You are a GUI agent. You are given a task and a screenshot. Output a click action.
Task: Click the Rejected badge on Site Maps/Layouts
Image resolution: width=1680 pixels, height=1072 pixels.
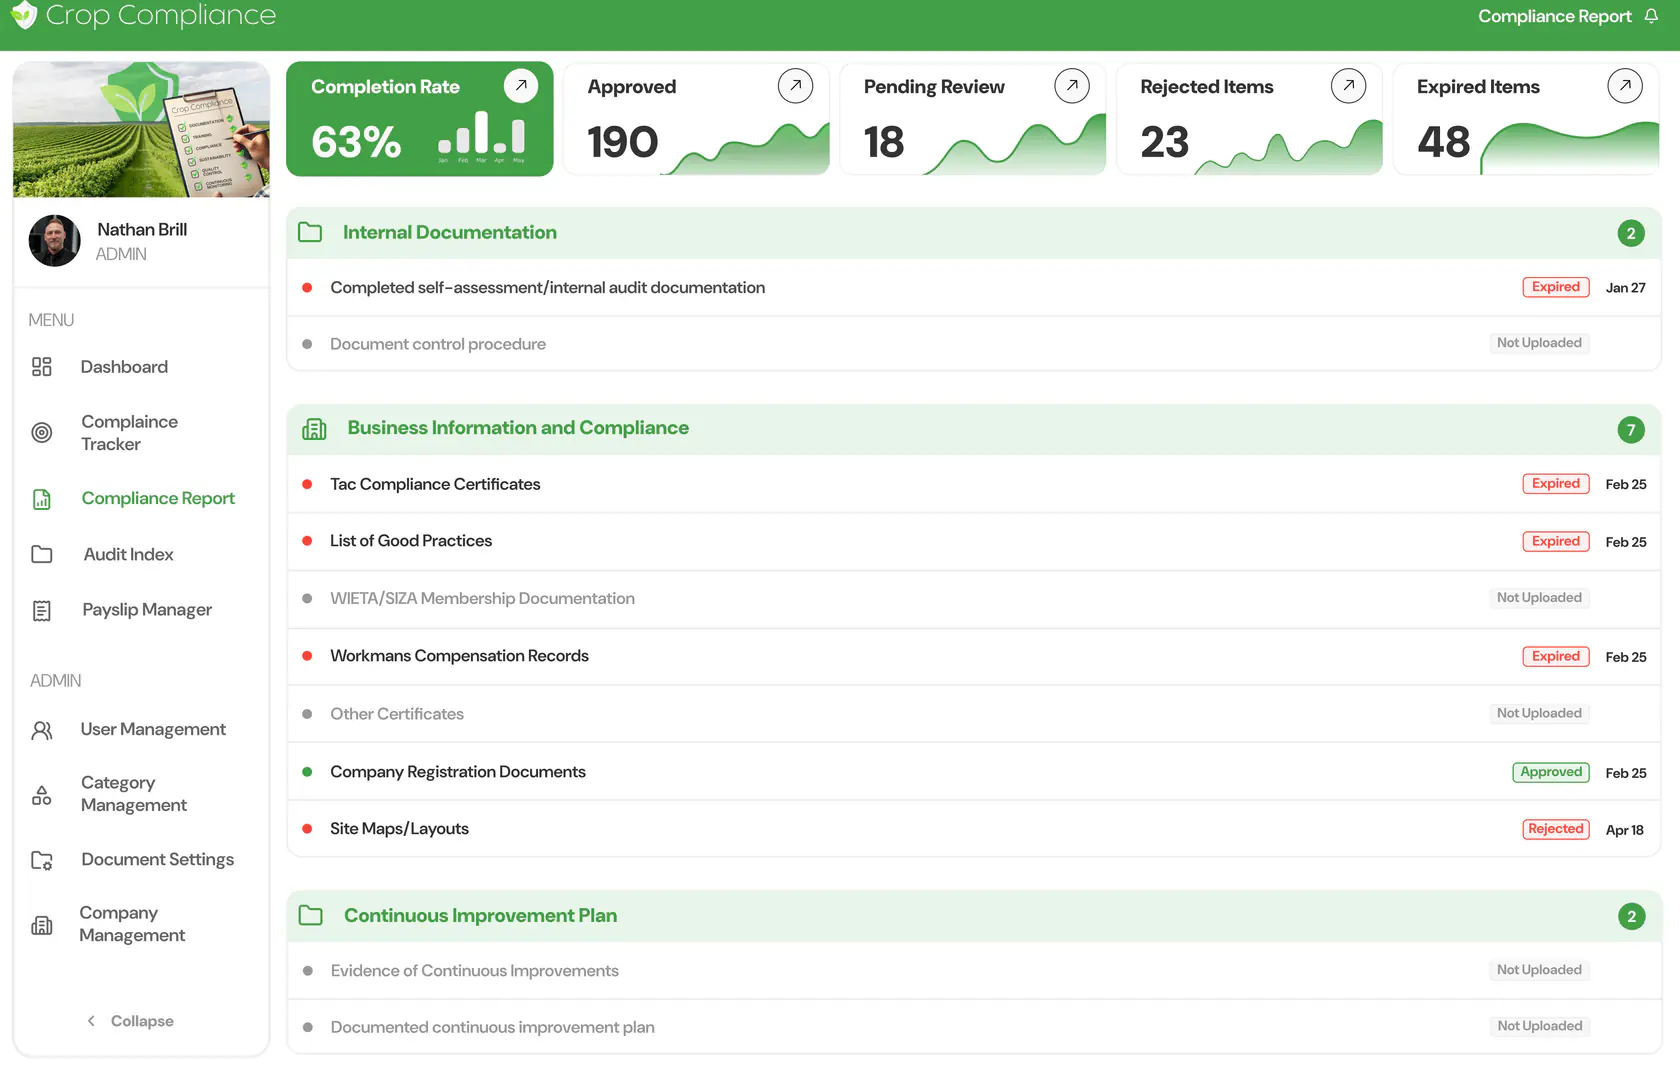click(1556, 829)
